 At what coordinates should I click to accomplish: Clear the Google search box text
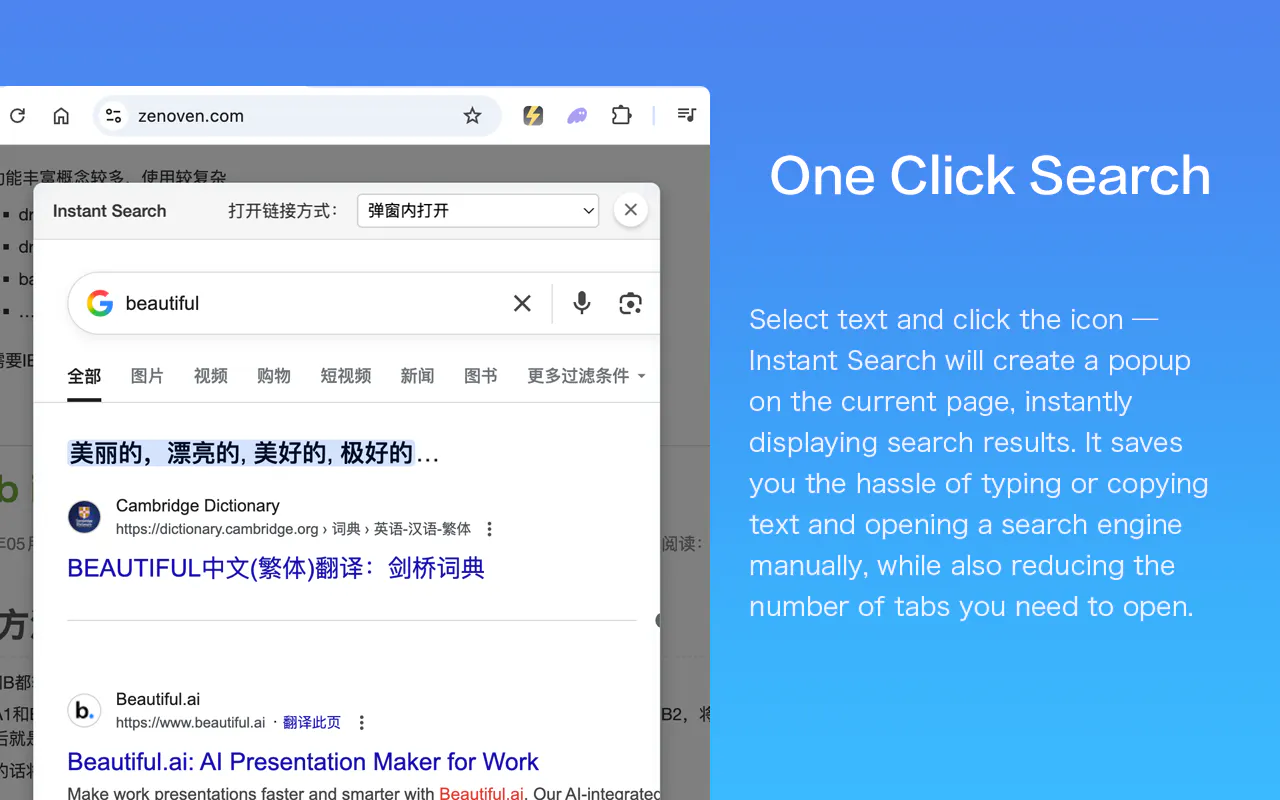522,303
